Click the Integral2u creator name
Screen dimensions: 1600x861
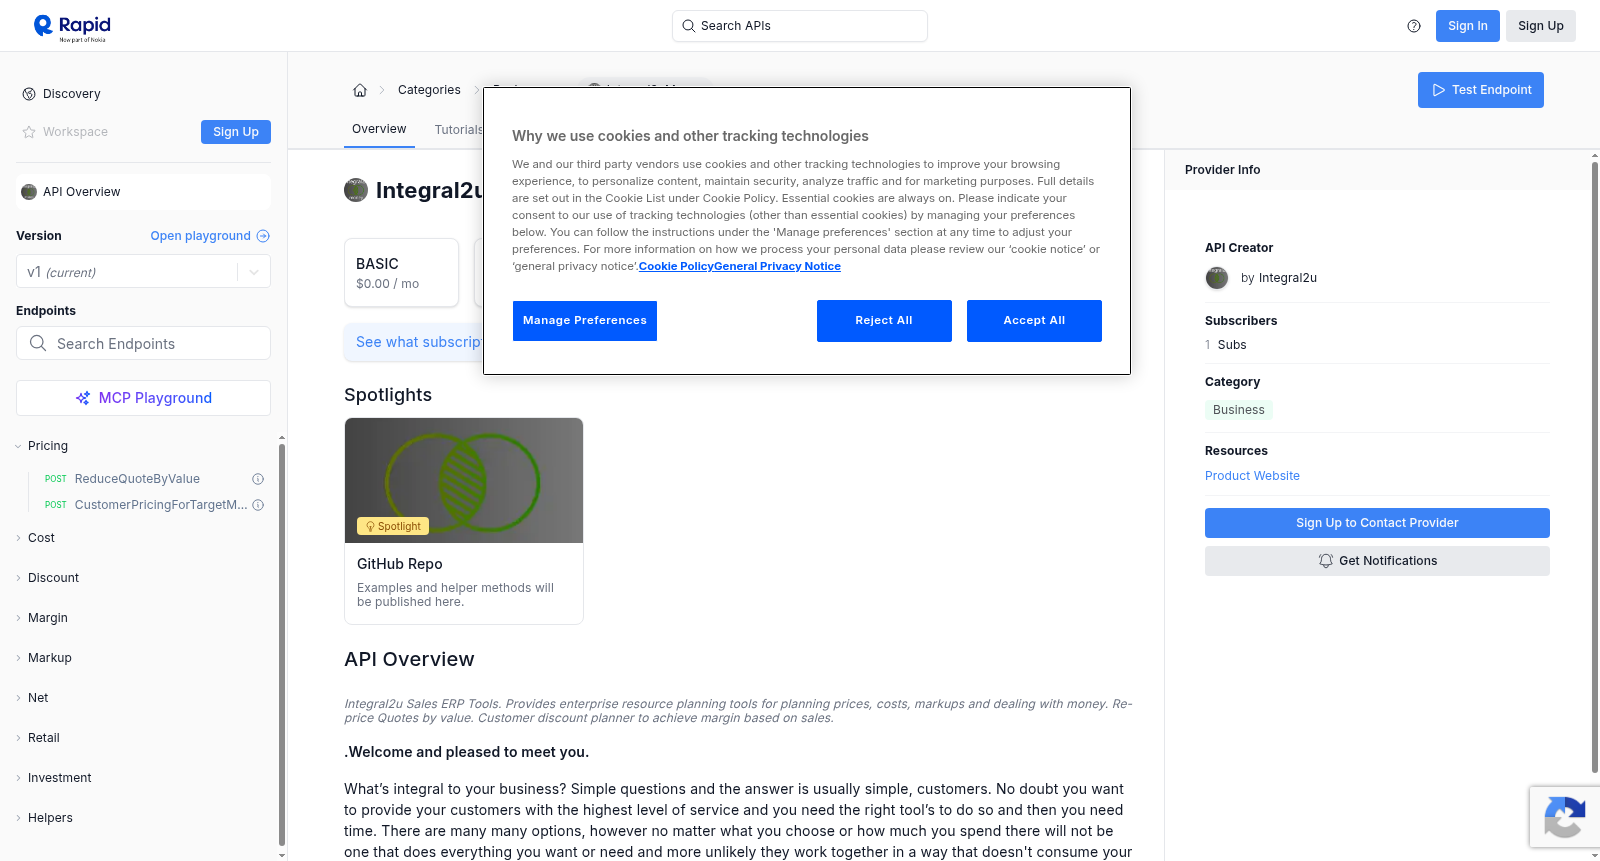1288,278
